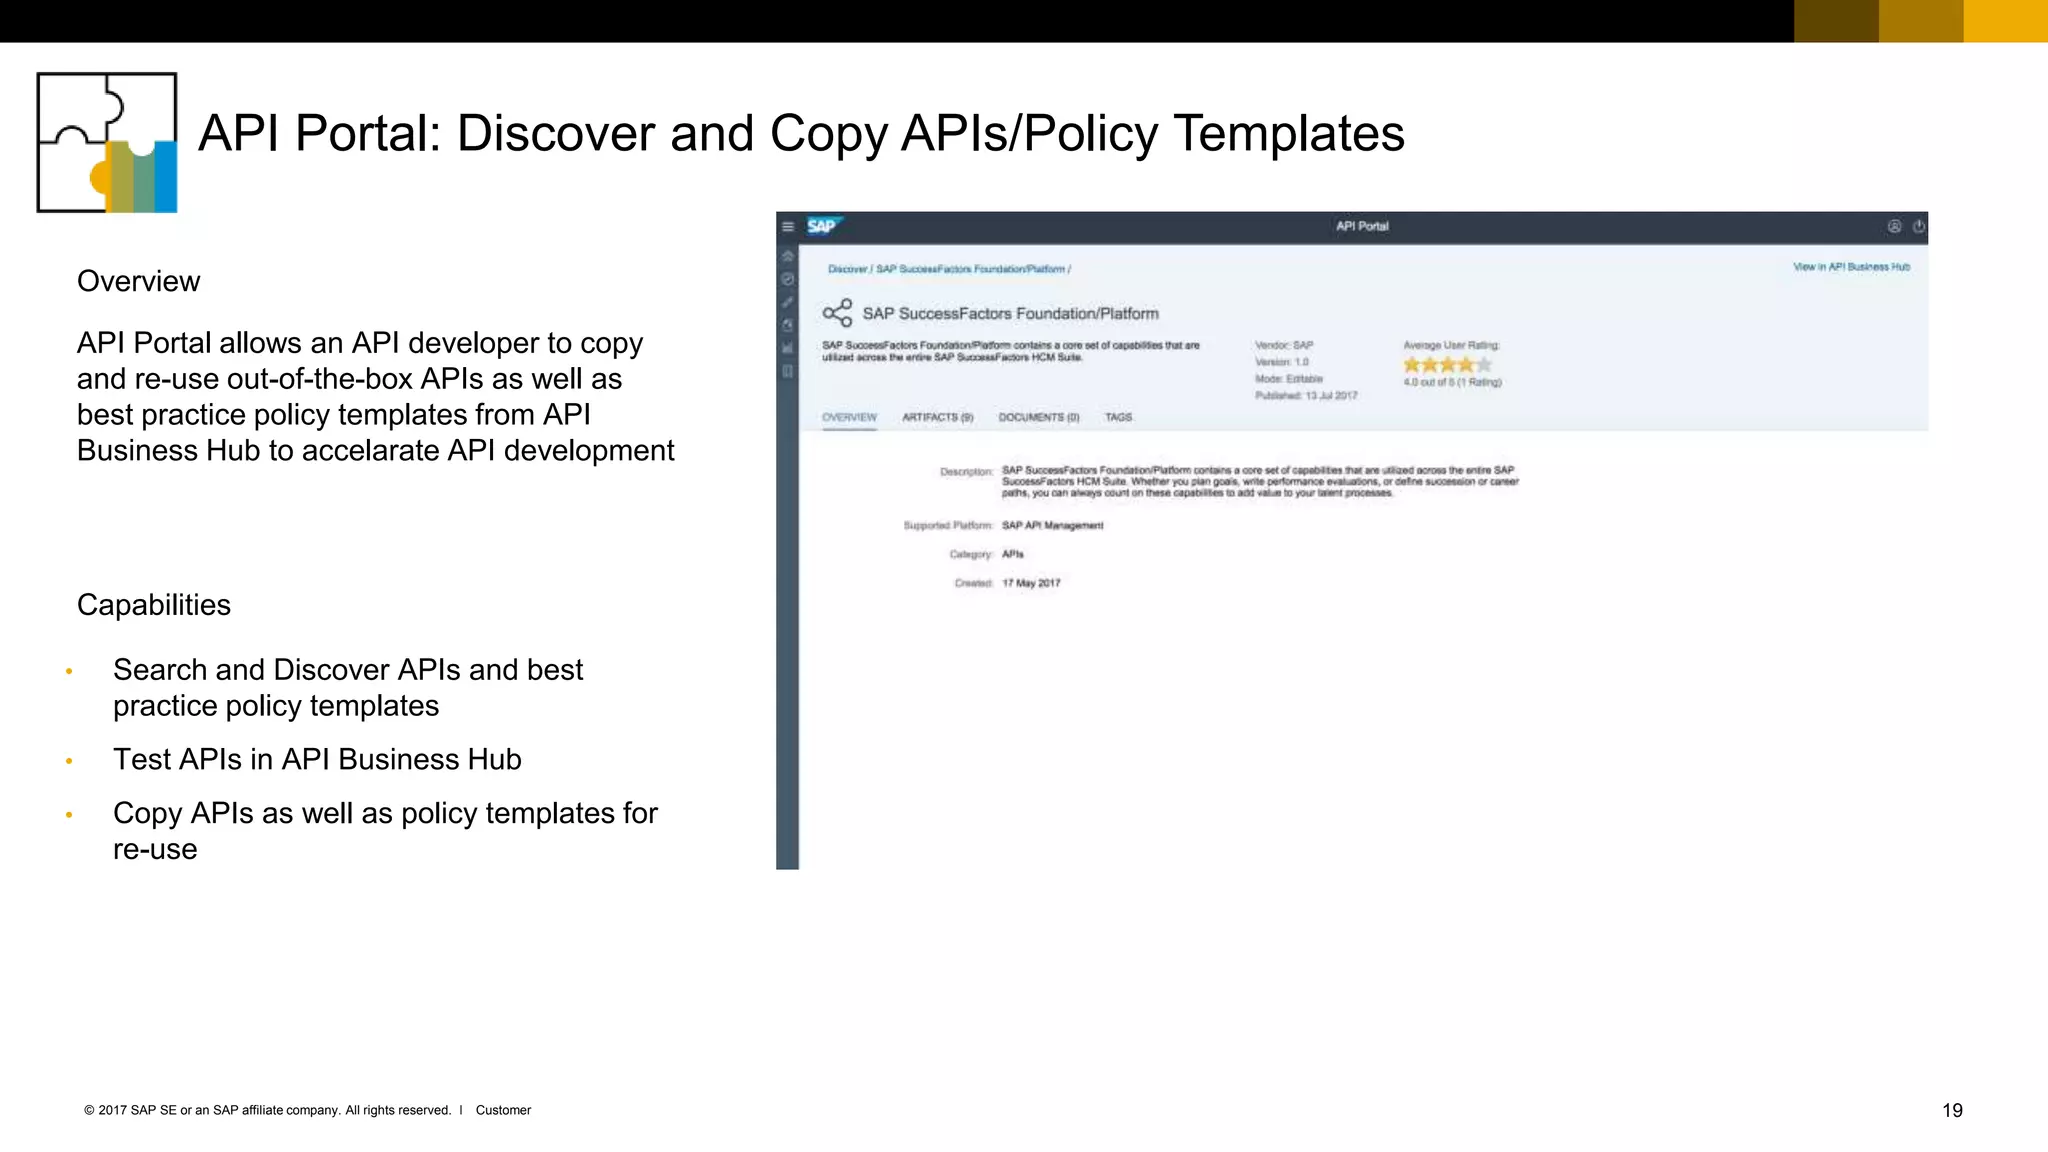
Task: Follow the Discover breadcrumb link
Action: [x=847, y=269]
